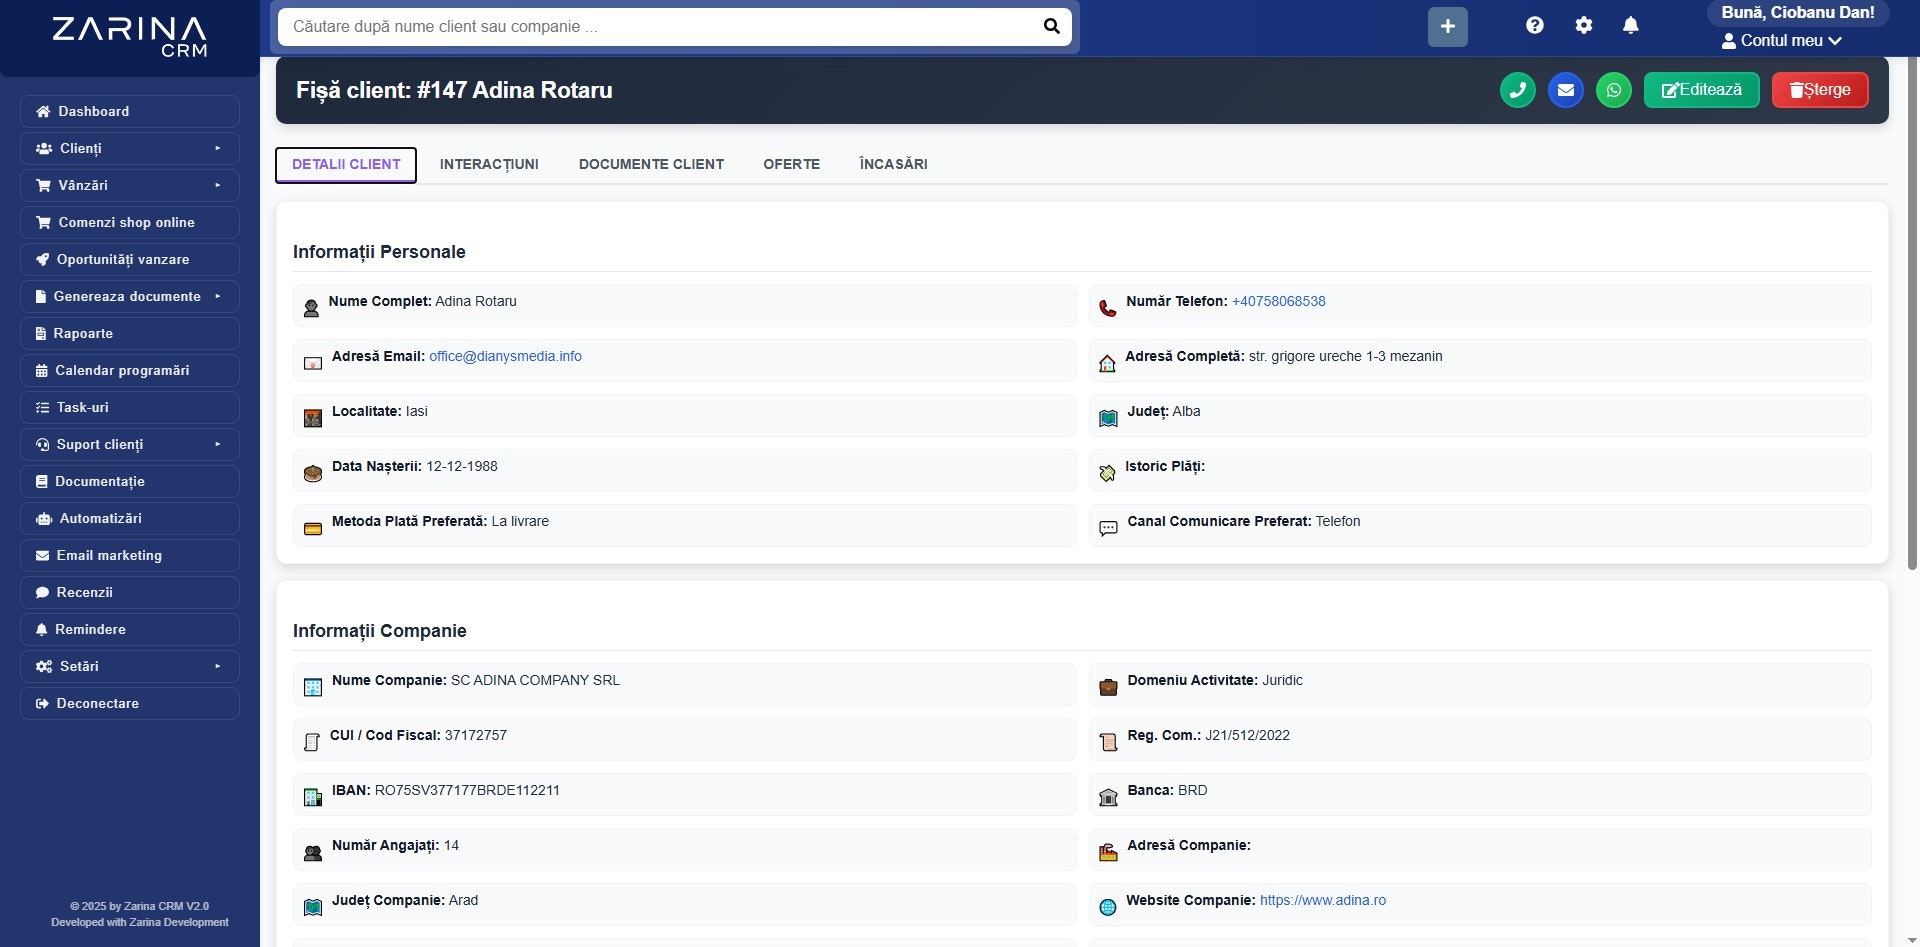Open the OFERTE tab

791,164
